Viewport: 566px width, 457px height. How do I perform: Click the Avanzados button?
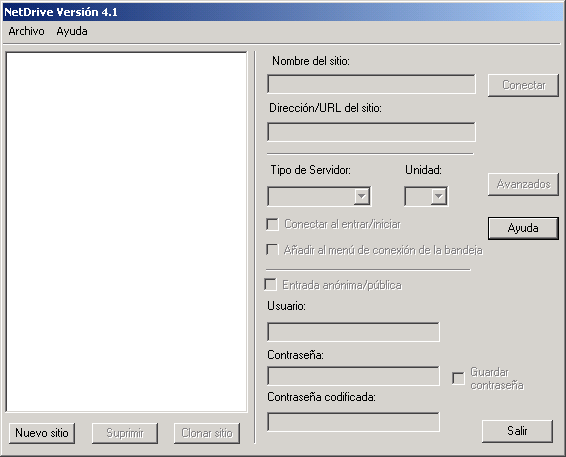(523, 184)
